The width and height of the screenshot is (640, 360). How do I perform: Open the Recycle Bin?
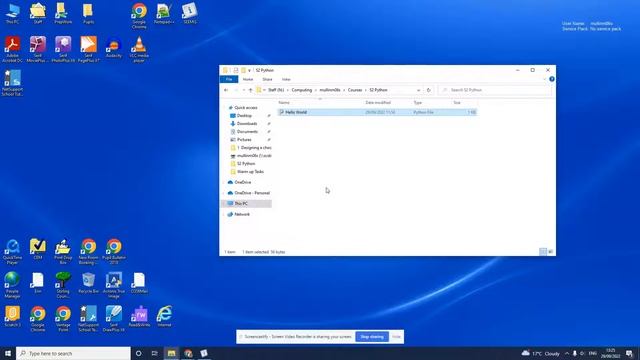point(88,283)
